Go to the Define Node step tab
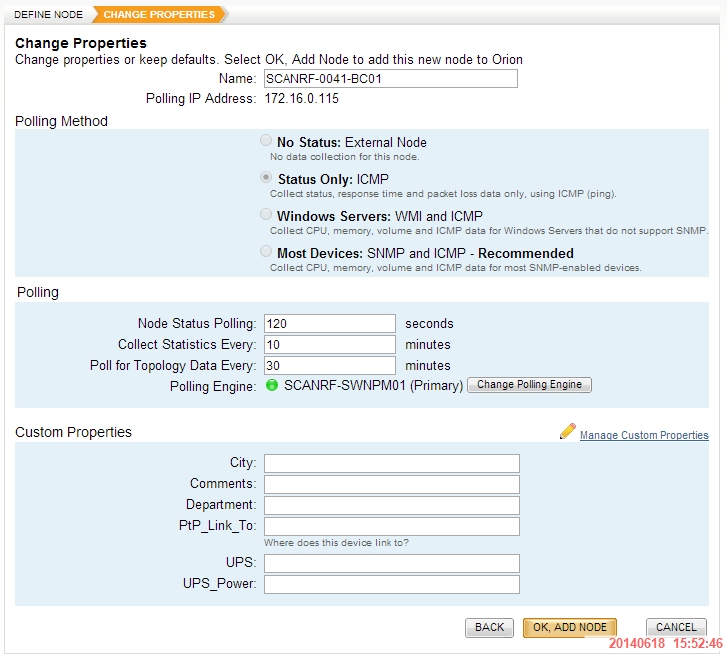Viewport: 727px width, 657px height. pyautogui.click(x=49, y=14)
